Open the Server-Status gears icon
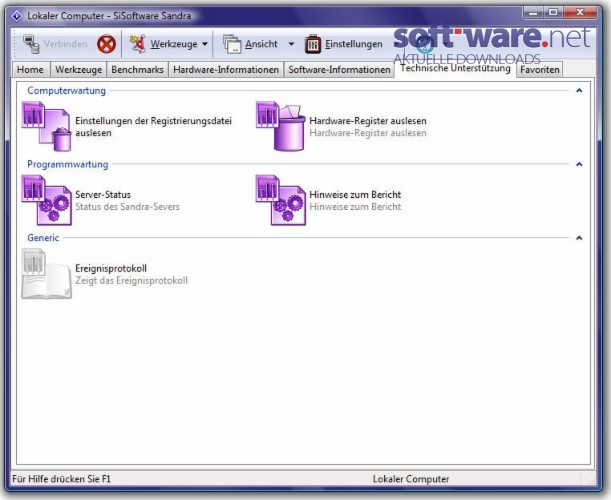The image size is (611, 500). pos(46,200)
